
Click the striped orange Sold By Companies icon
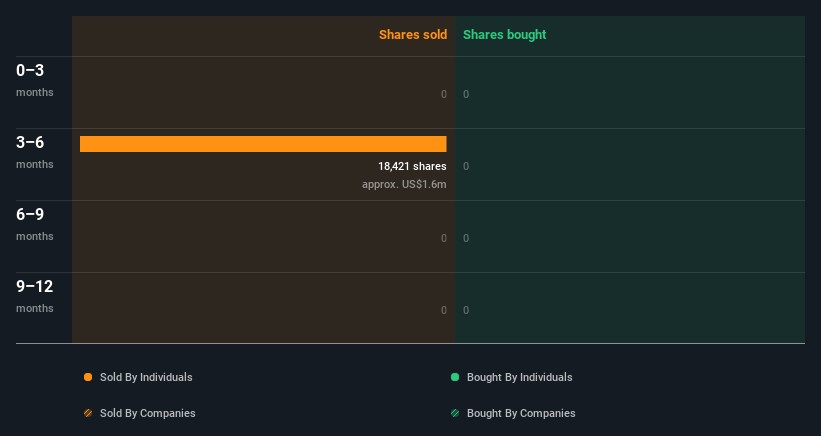[88, 413]
